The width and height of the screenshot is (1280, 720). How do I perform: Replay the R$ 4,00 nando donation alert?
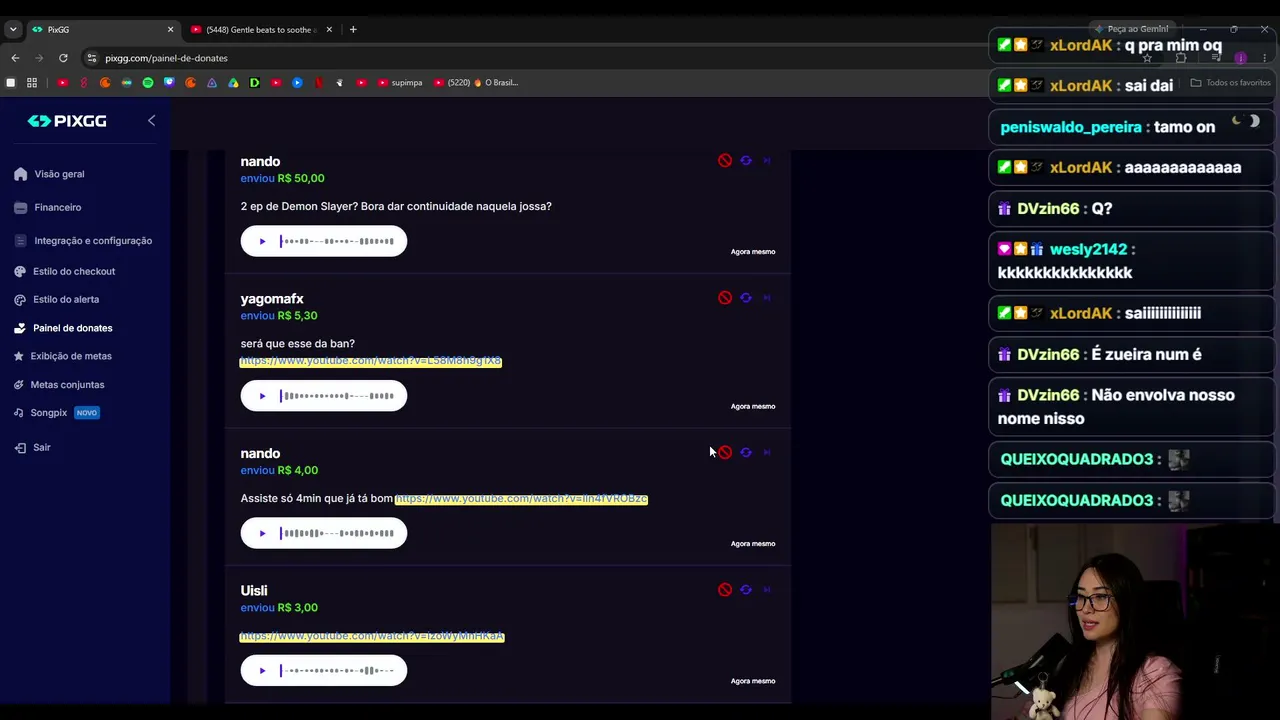coord(746,452)
